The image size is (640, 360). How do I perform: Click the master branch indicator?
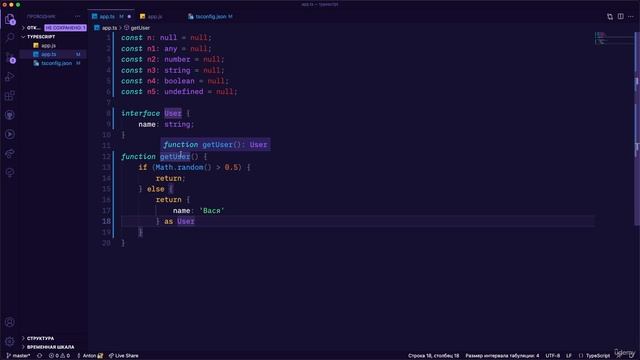(x=18, y=356)
